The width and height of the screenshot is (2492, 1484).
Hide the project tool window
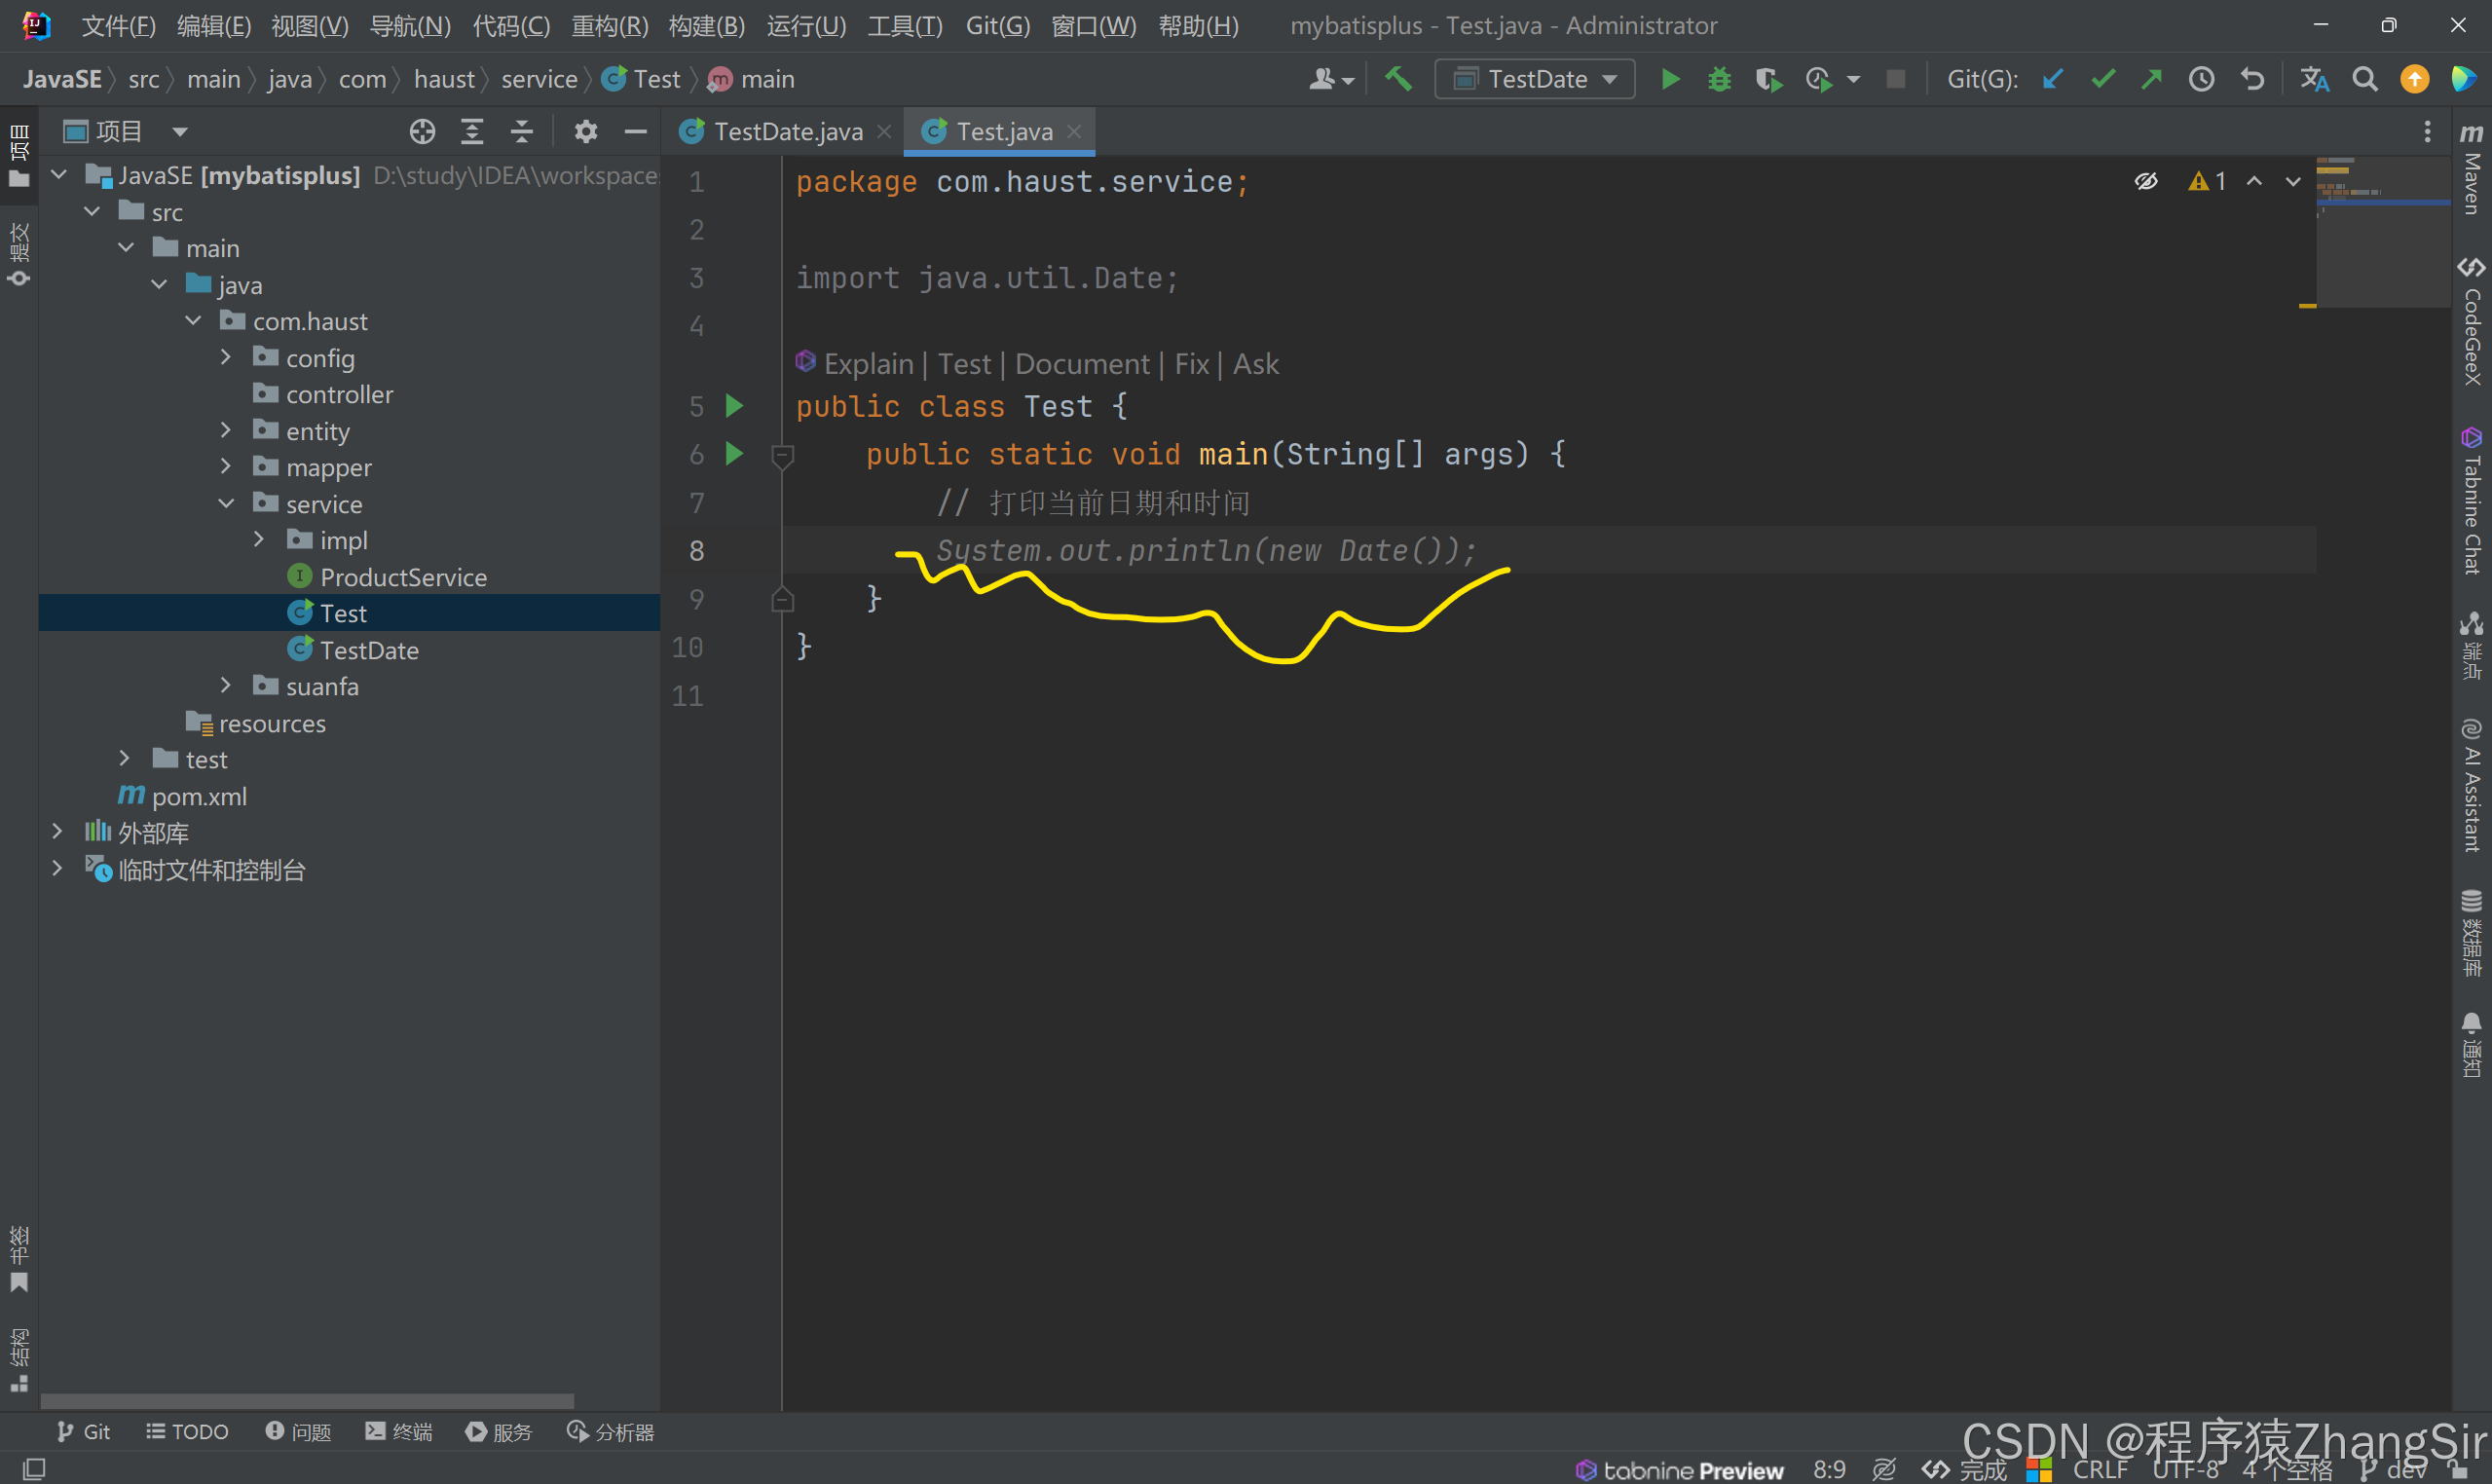click(x=636, y=131)
